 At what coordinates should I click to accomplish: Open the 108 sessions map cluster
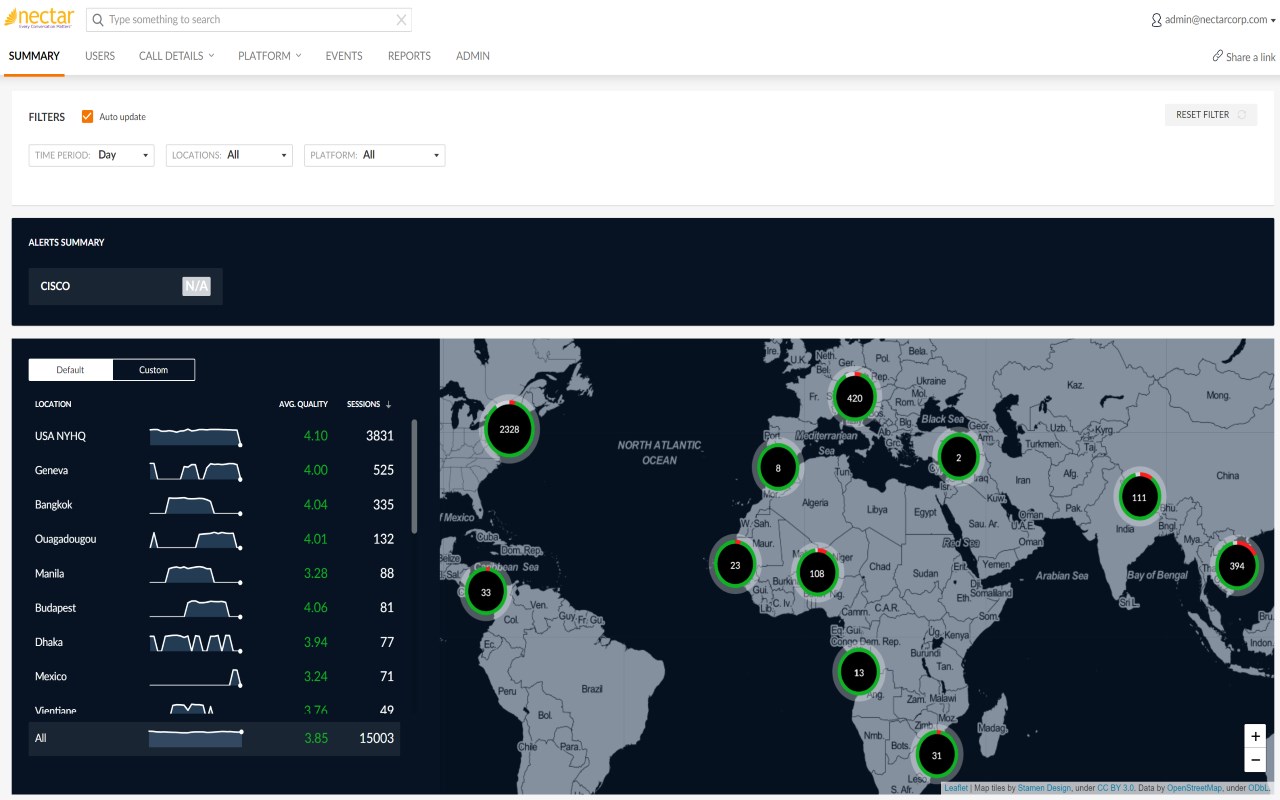pos(817,574)
